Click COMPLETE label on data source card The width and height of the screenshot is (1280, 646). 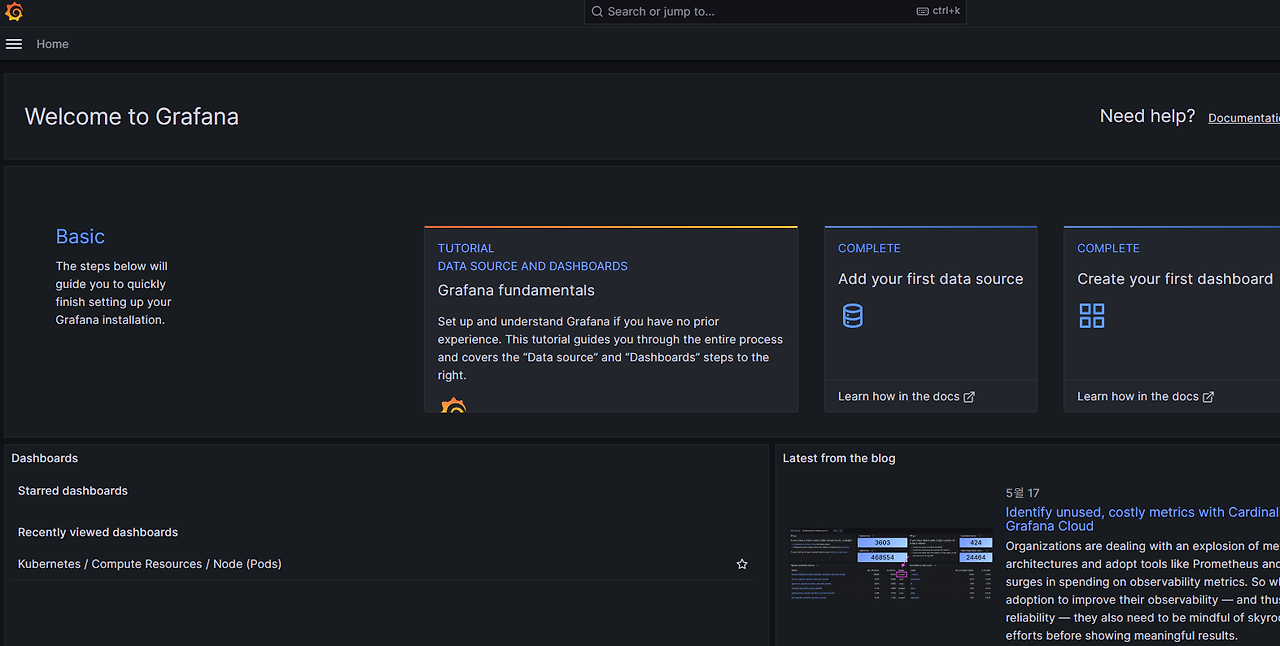pyautogui.click(x=869, y=248)
